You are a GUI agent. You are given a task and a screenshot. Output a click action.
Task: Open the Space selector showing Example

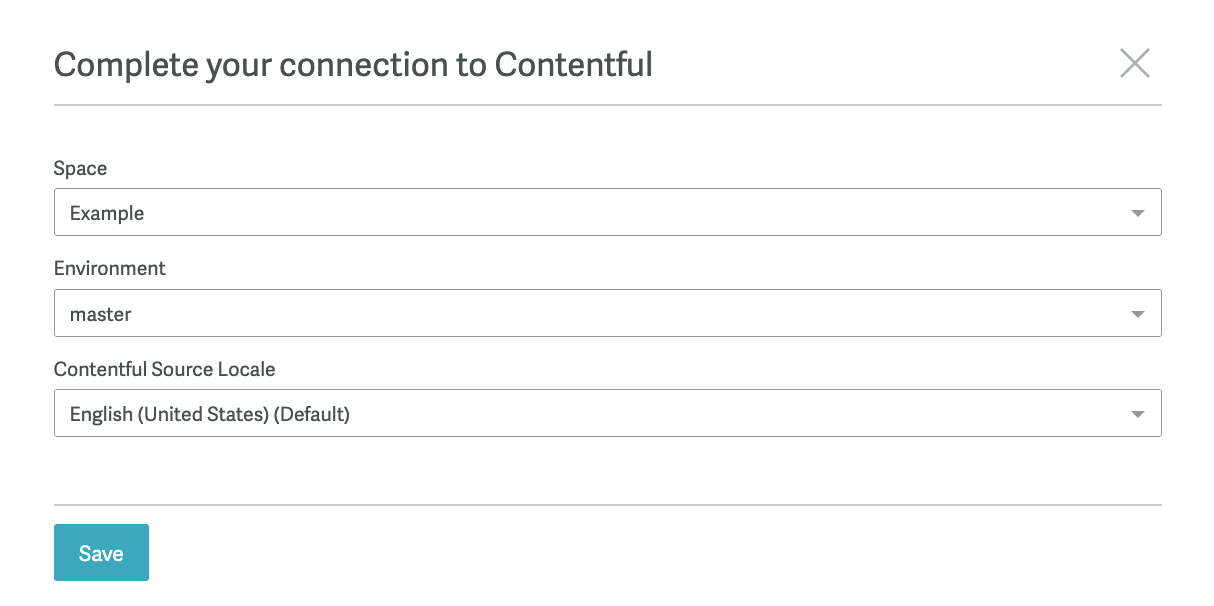(x=607, y=212)
